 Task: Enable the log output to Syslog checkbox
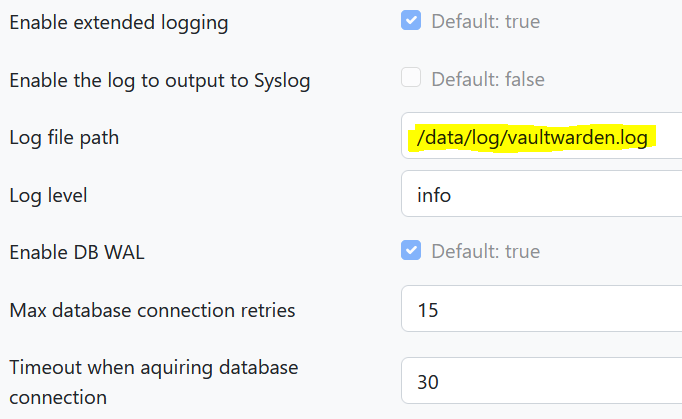click(411, 78)
